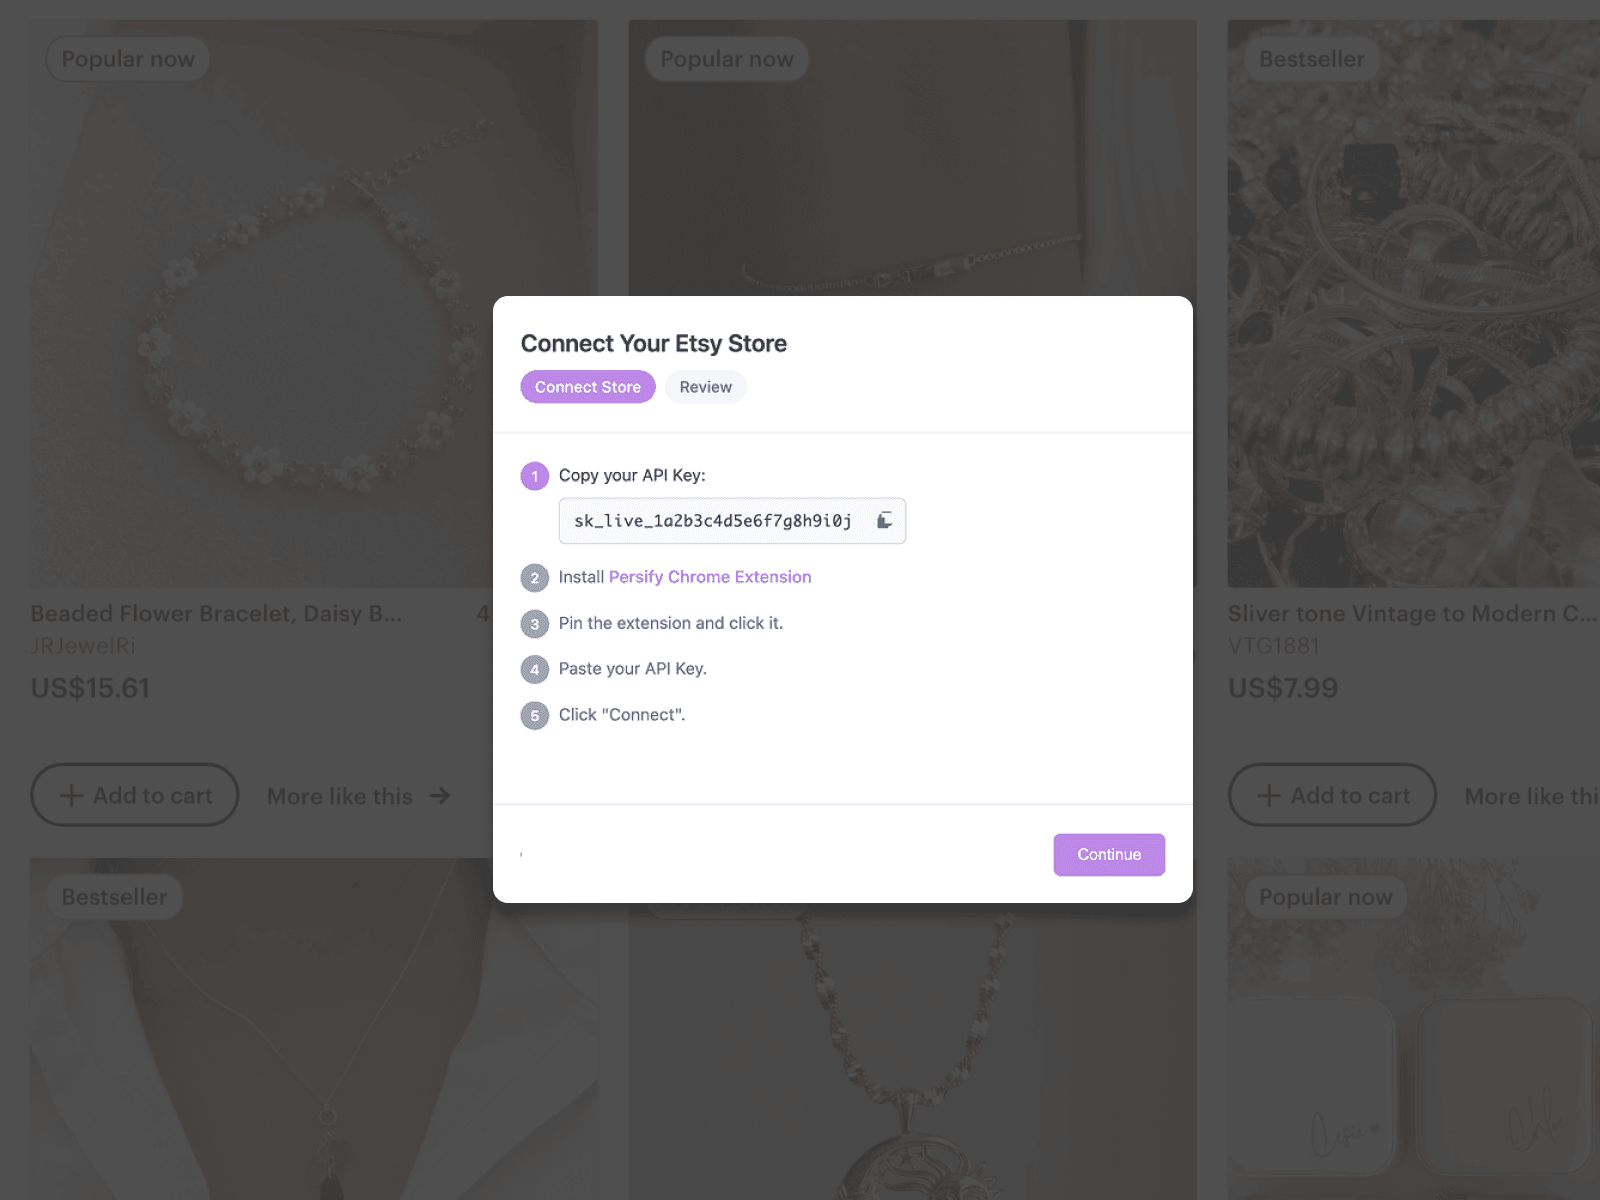Click the arrow next to bracelet's More like this

[440, 796]
